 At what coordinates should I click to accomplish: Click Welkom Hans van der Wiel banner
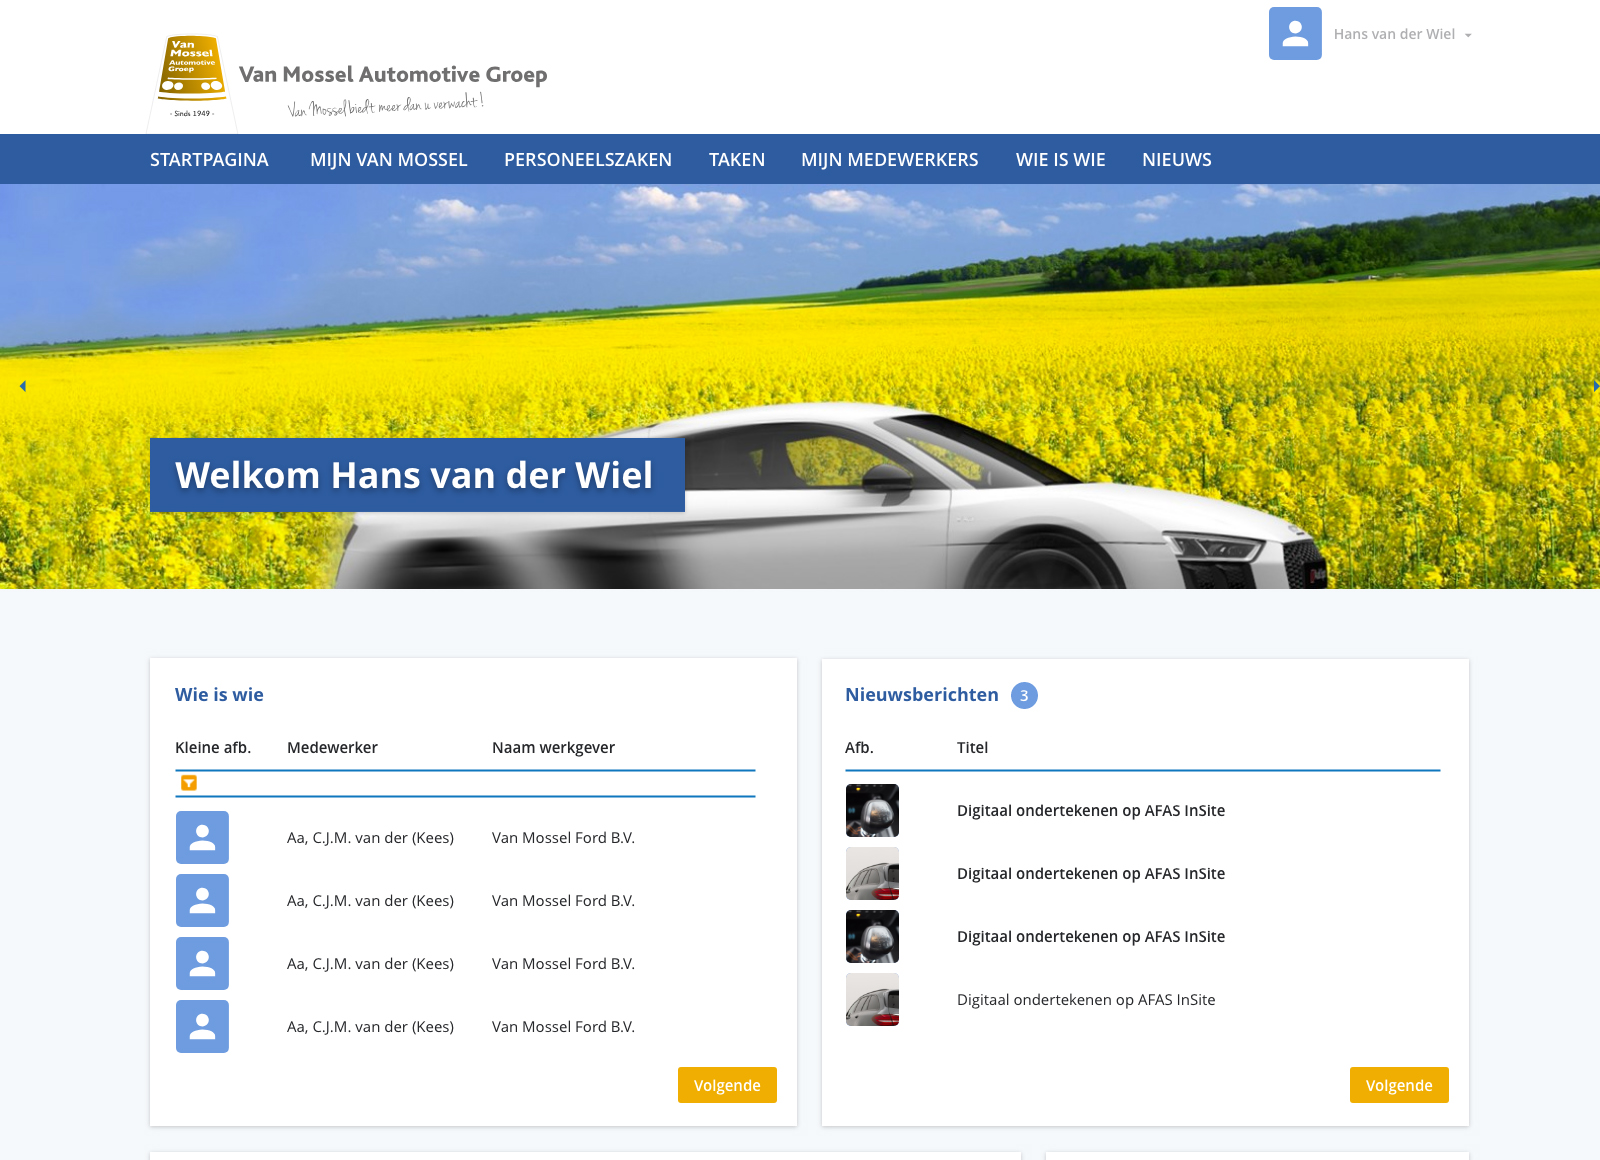(417, 475)
